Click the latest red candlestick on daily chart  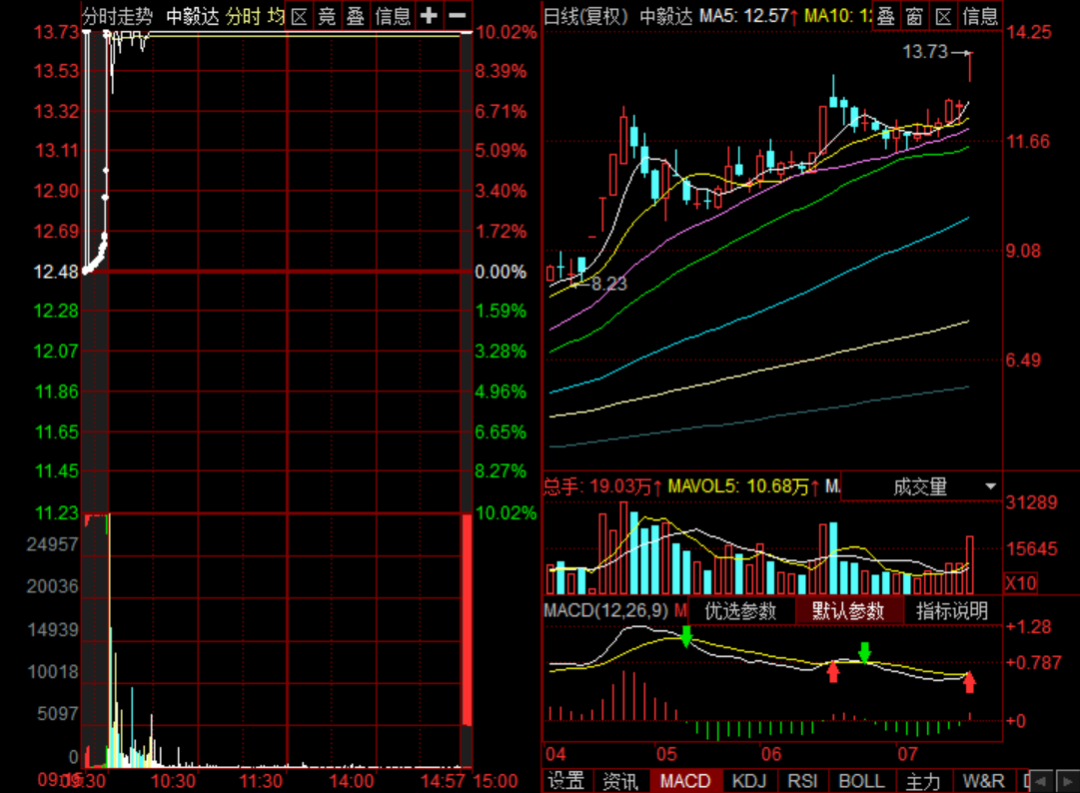click(970, 67)
